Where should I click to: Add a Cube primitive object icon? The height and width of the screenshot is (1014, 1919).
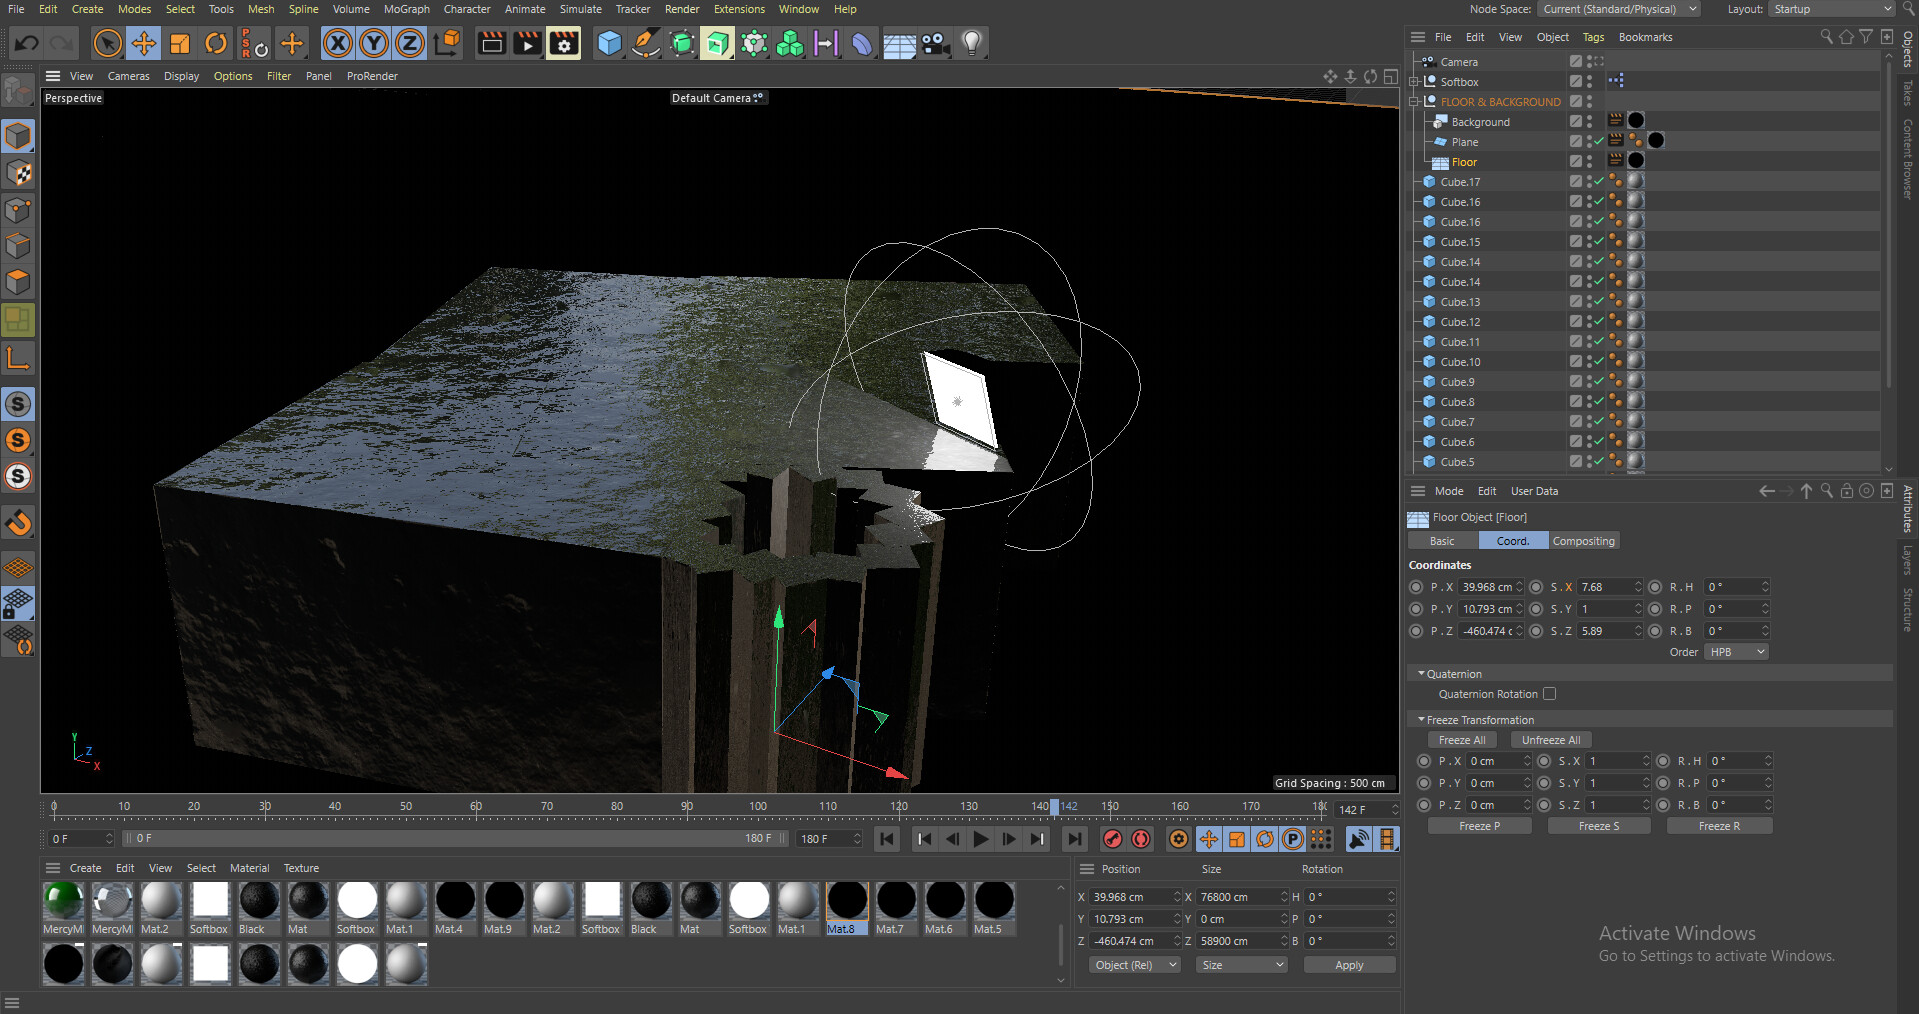(x=609, y=43)
